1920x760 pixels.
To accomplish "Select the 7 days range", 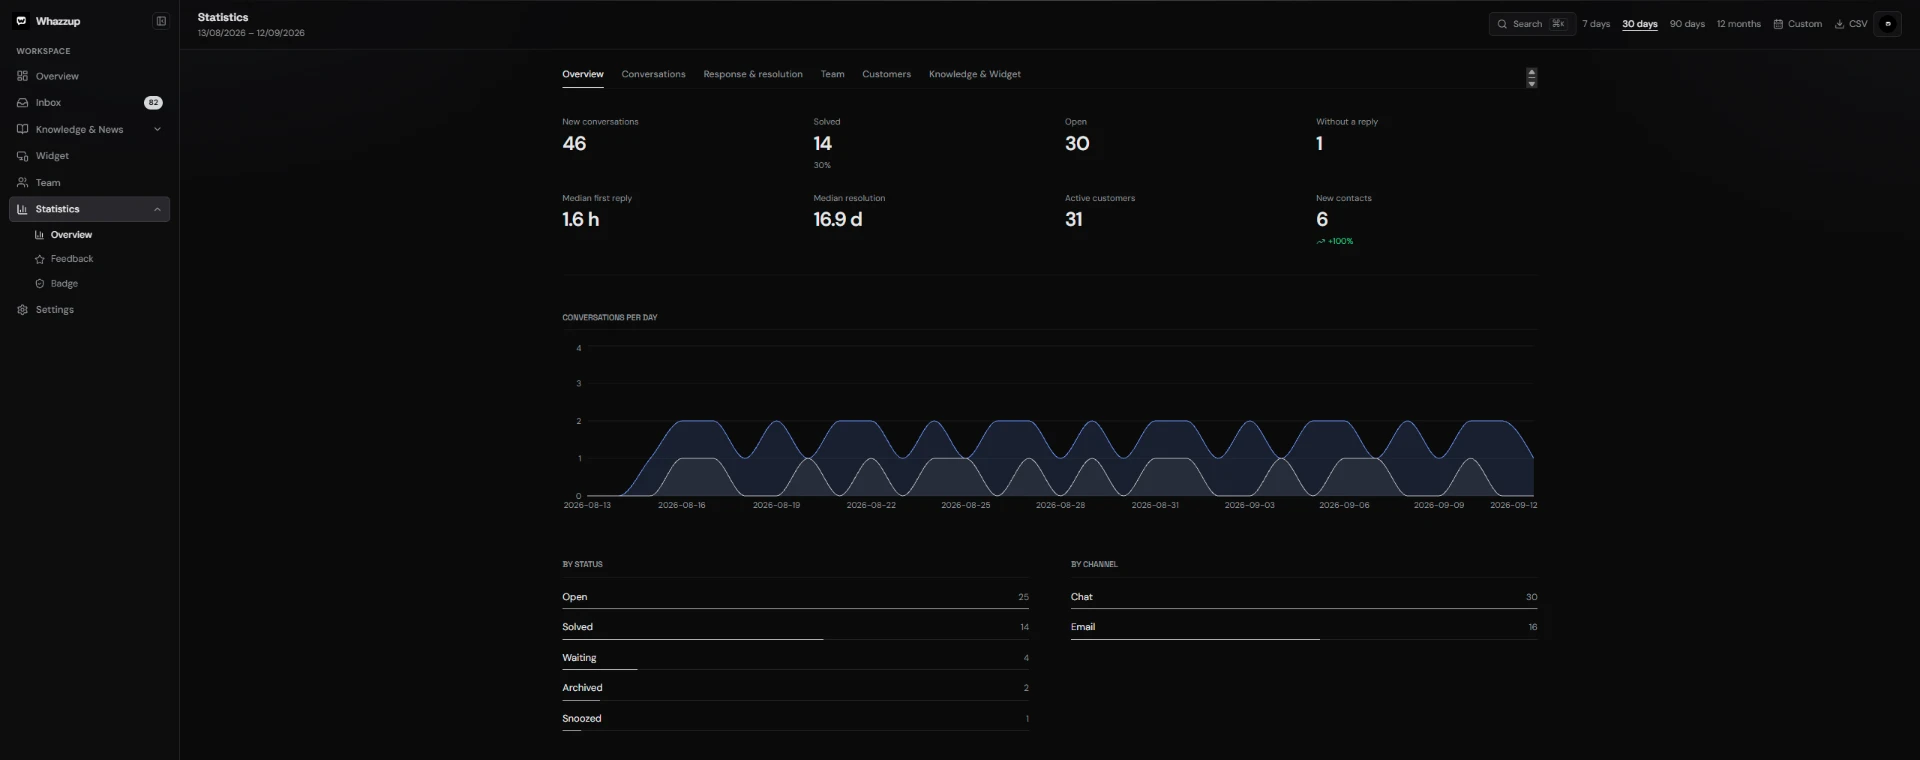I will click(x=1596, y=24).
